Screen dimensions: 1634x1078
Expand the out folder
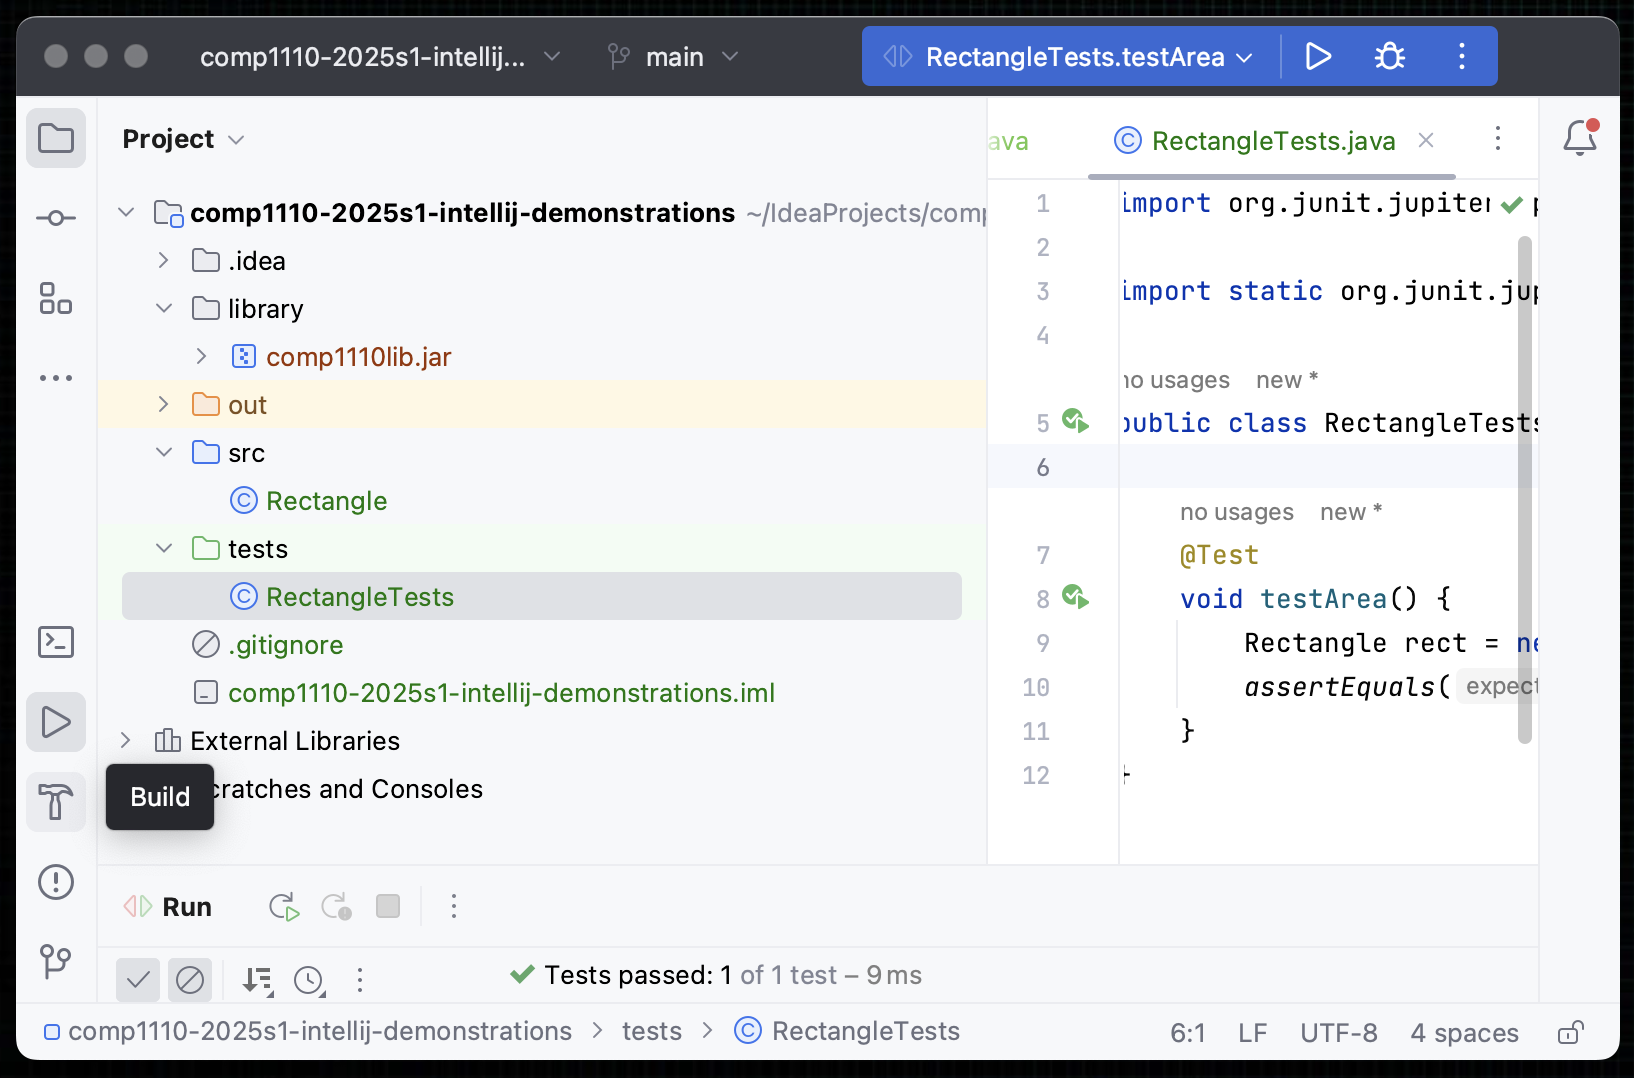point(164,405)
